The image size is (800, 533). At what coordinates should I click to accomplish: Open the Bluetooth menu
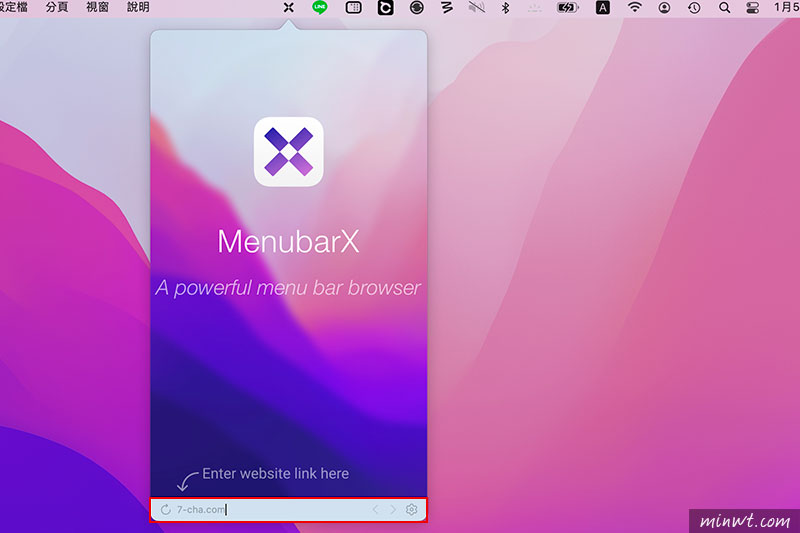505,7
